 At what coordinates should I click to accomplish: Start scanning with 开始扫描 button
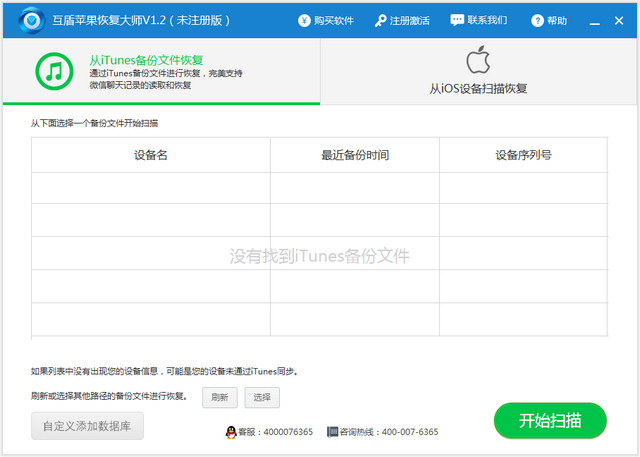[550, 421]
